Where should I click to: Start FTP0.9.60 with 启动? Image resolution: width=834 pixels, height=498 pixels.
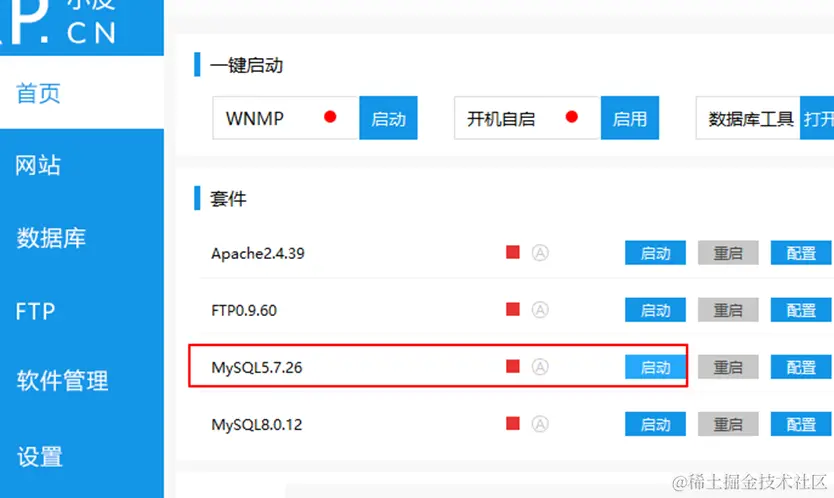tap(655, 310)
